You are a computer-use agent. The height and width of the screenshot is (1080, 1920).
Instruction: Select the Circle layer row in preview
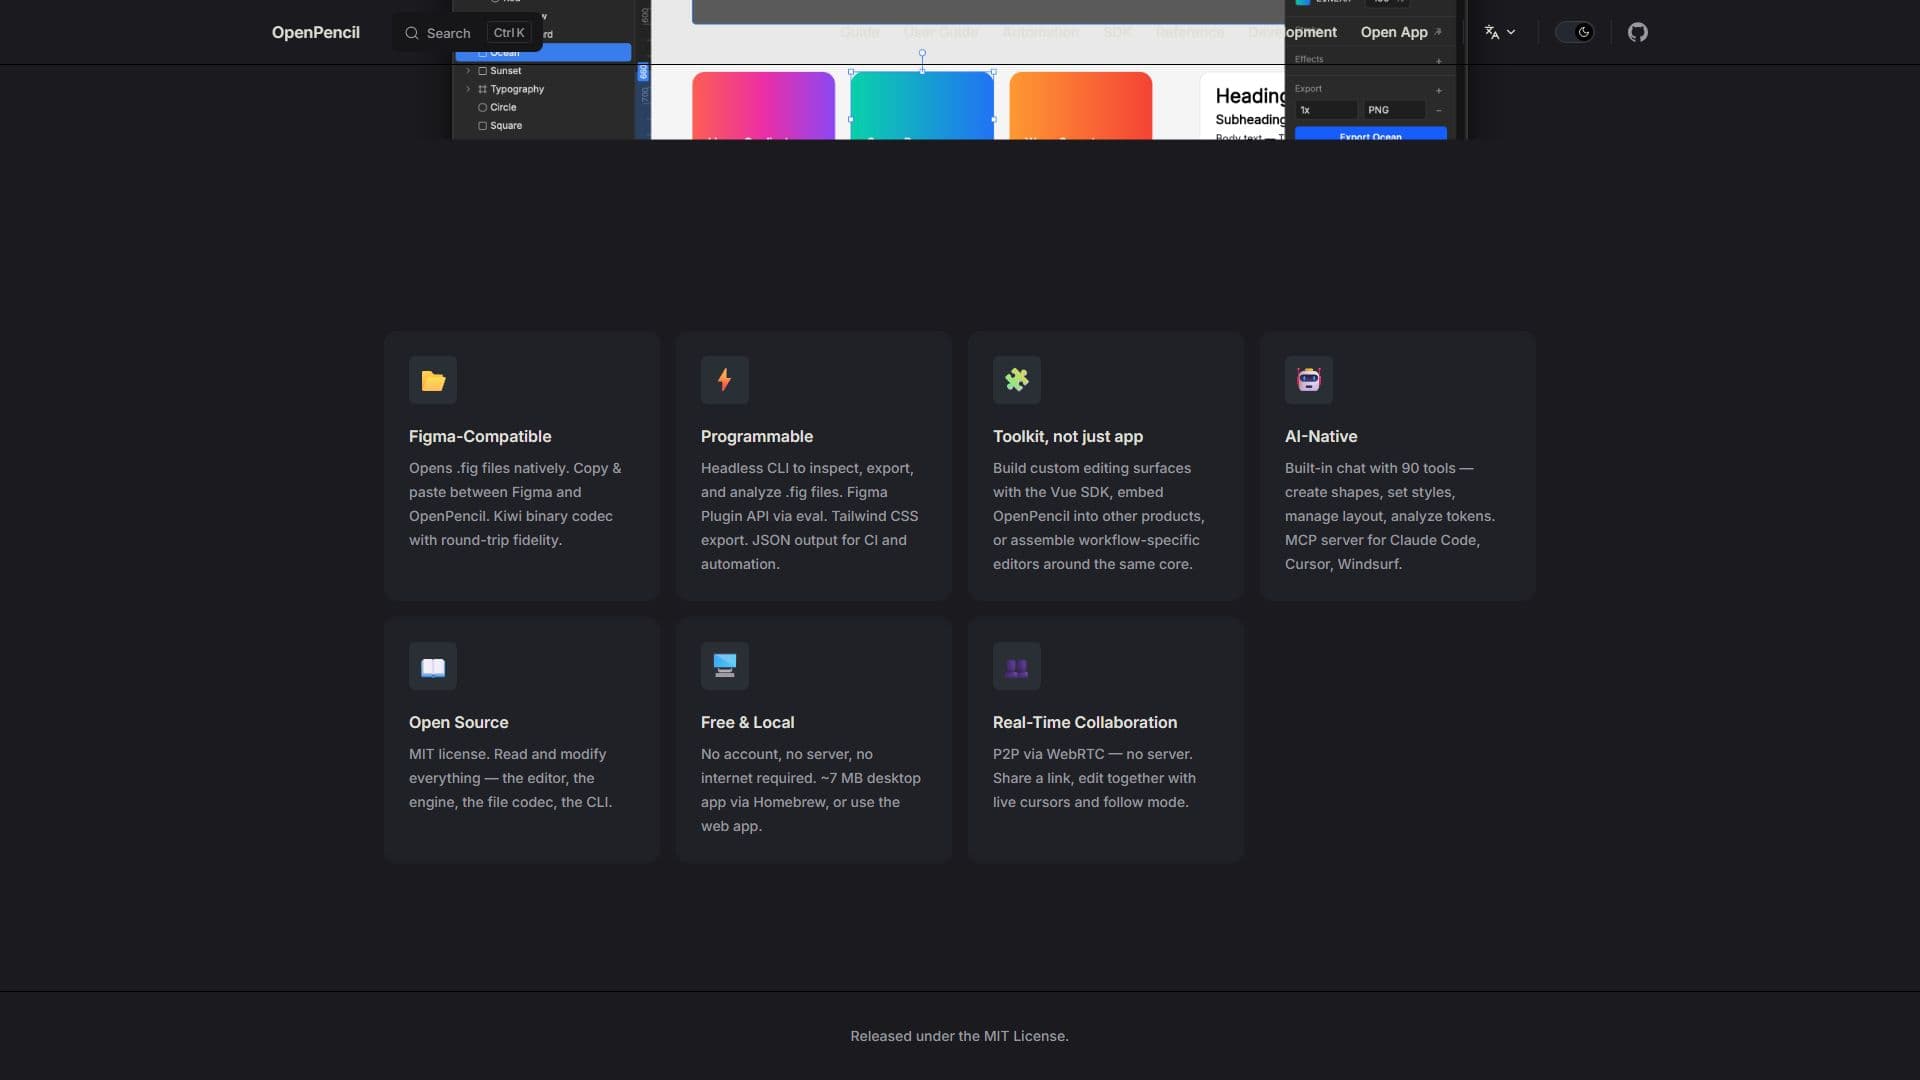tap(543, 107)
